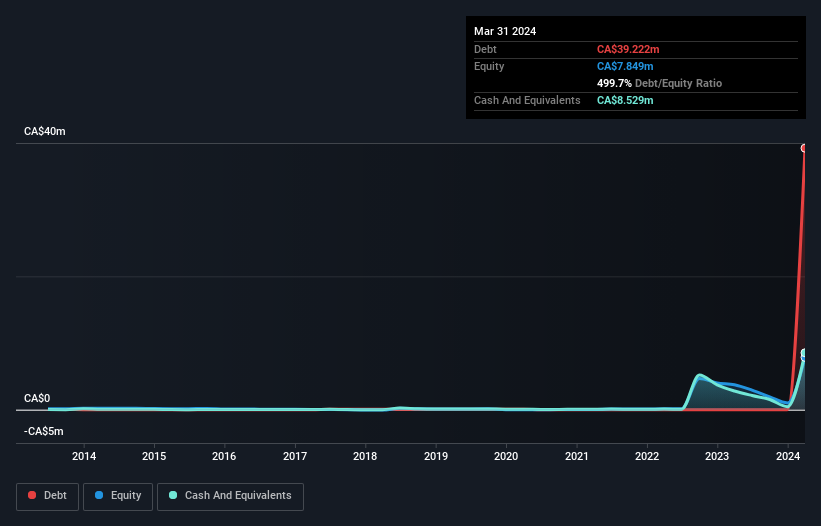This screenshot has height=526, width=821.
Task: Click the CA$40m y-axis label
Action: [45, 131]
